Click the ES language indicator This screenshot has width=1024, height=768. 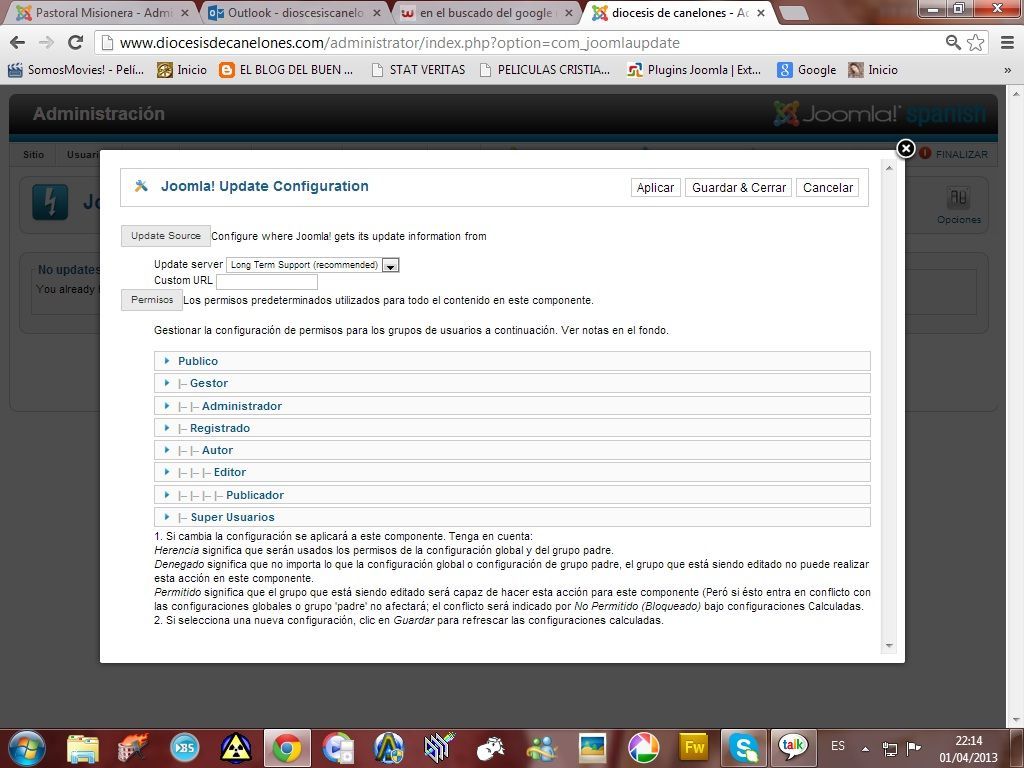838,746
